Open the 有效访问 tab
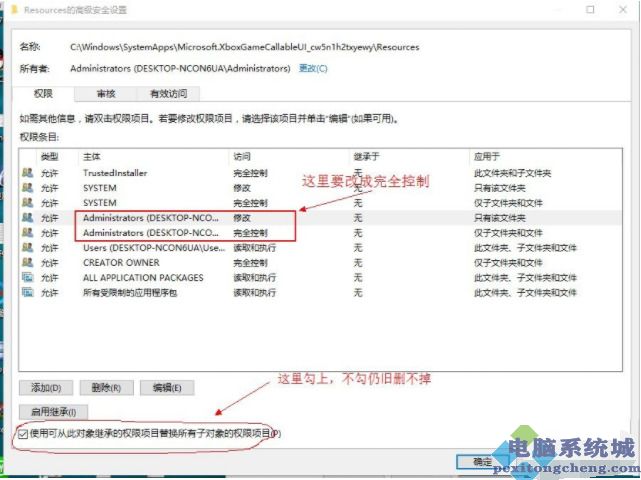 tap(168, 94)
